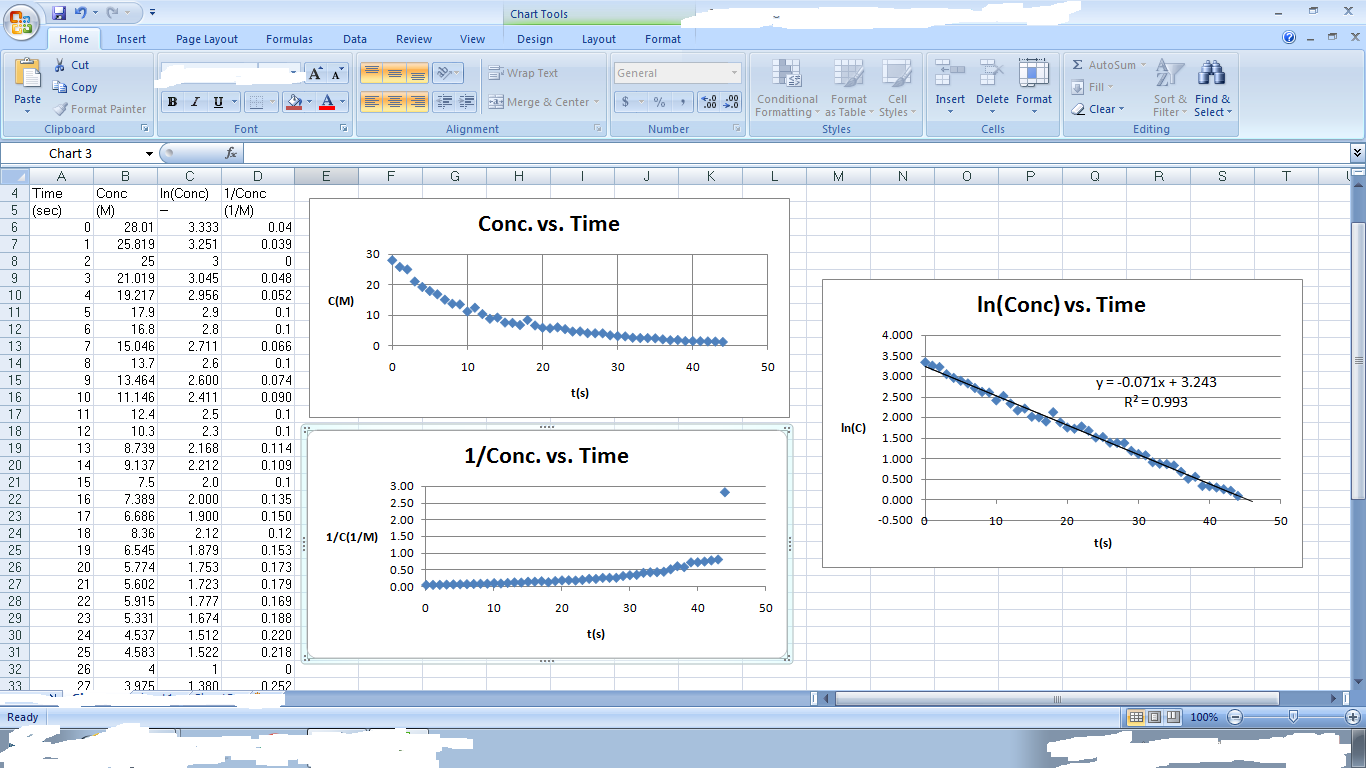Click the Merge & Center icon

(x=540, y=101)
